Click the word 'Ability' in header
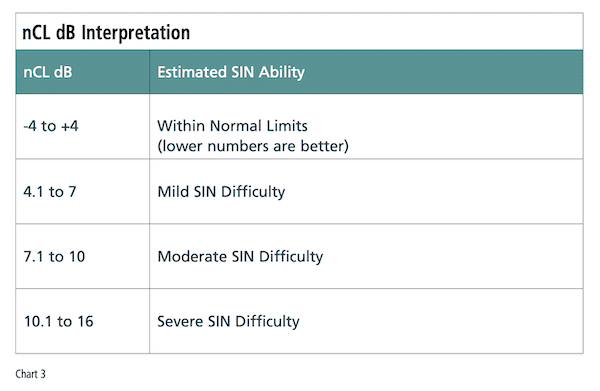 coord(282,72)
